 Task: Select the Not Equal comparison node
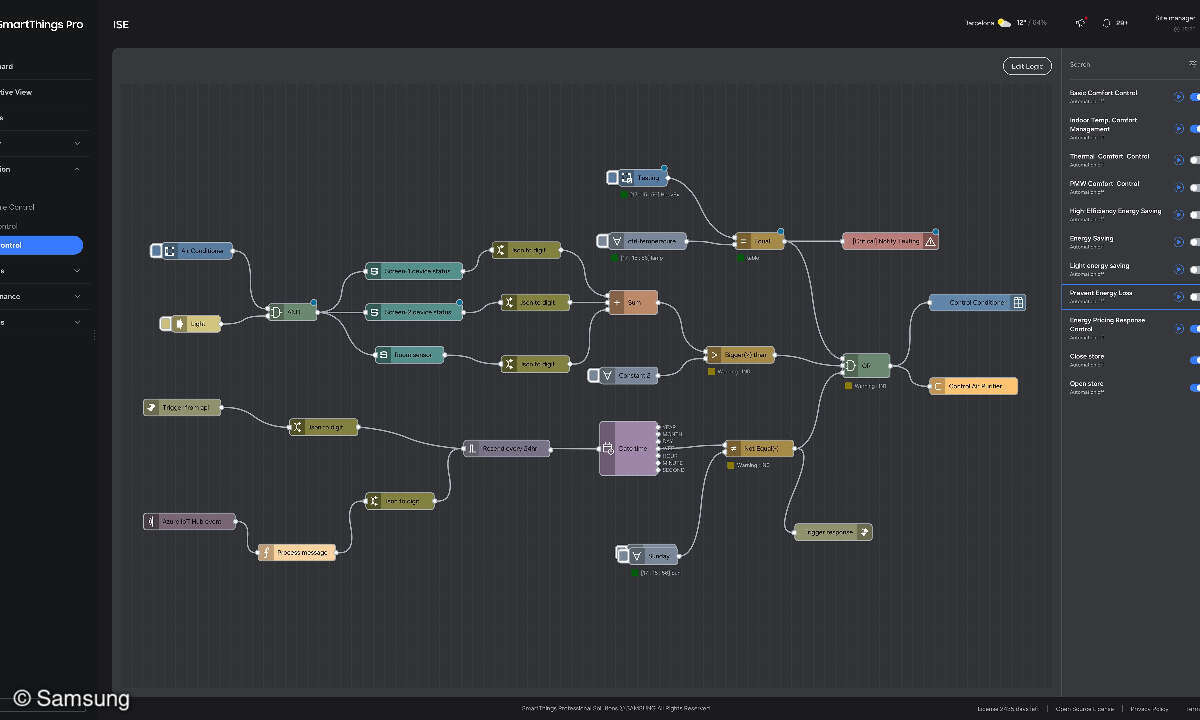point(759,449)
